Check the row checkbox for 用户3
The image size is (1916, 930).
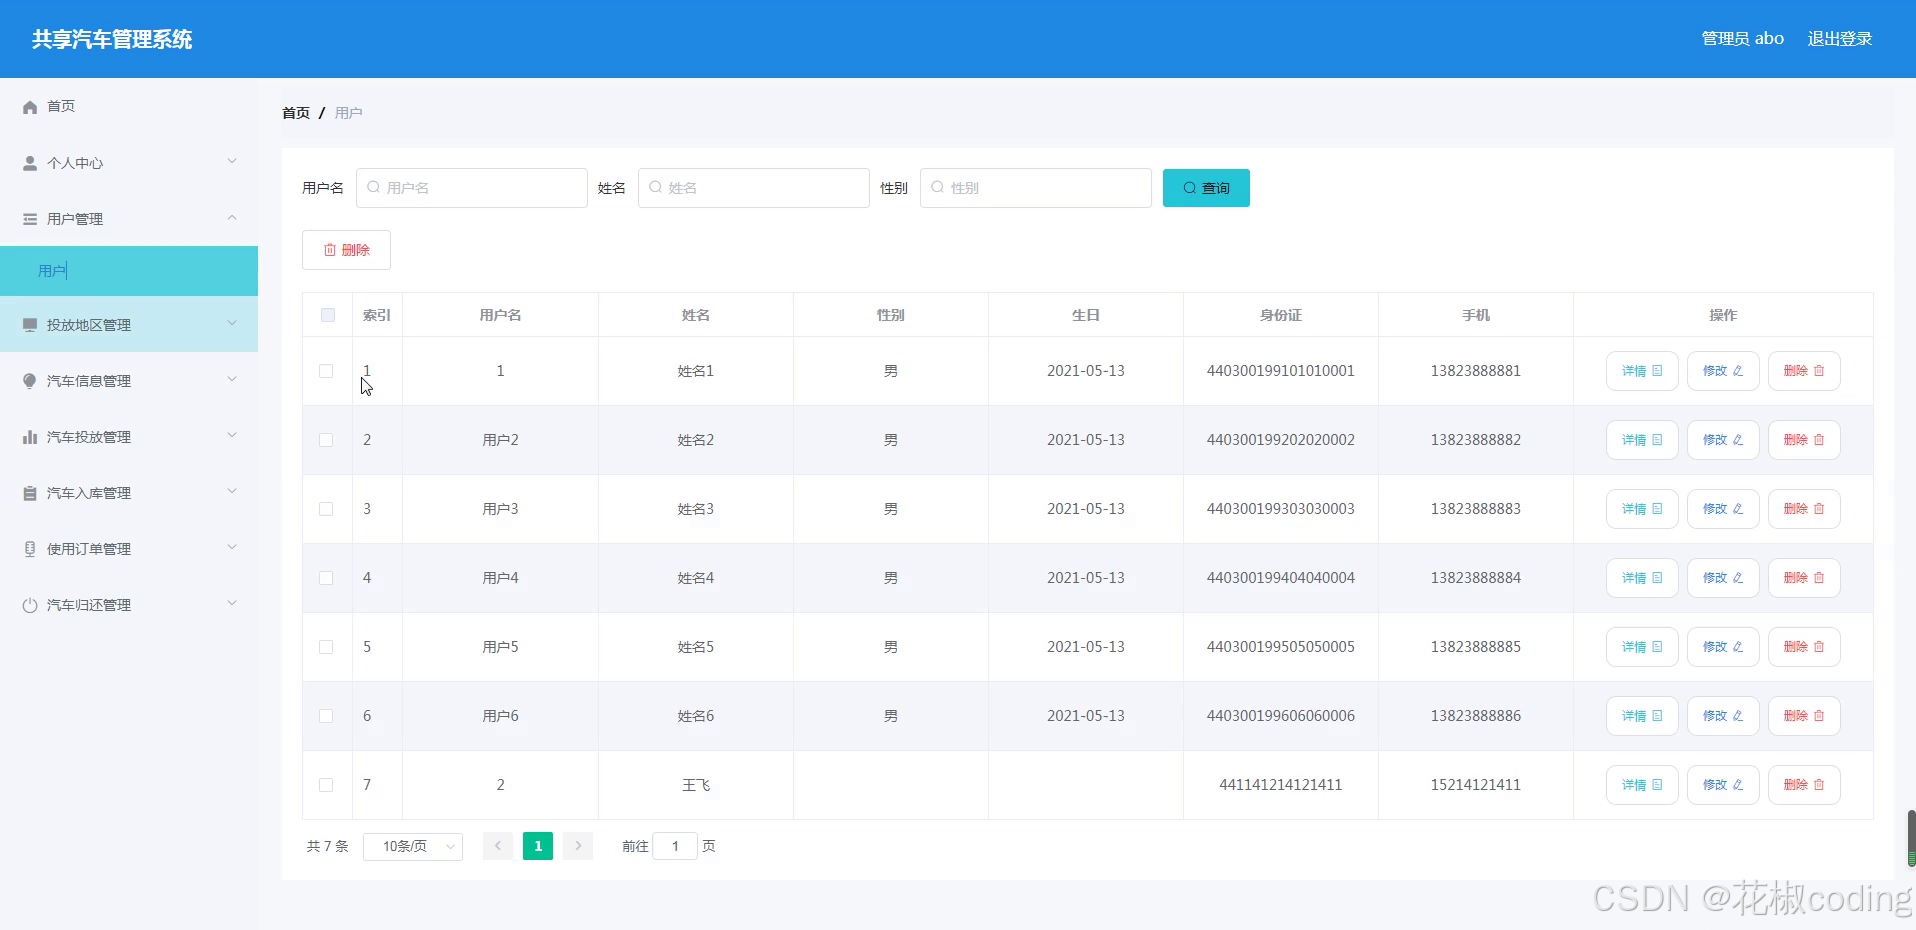tap(326, 509)
